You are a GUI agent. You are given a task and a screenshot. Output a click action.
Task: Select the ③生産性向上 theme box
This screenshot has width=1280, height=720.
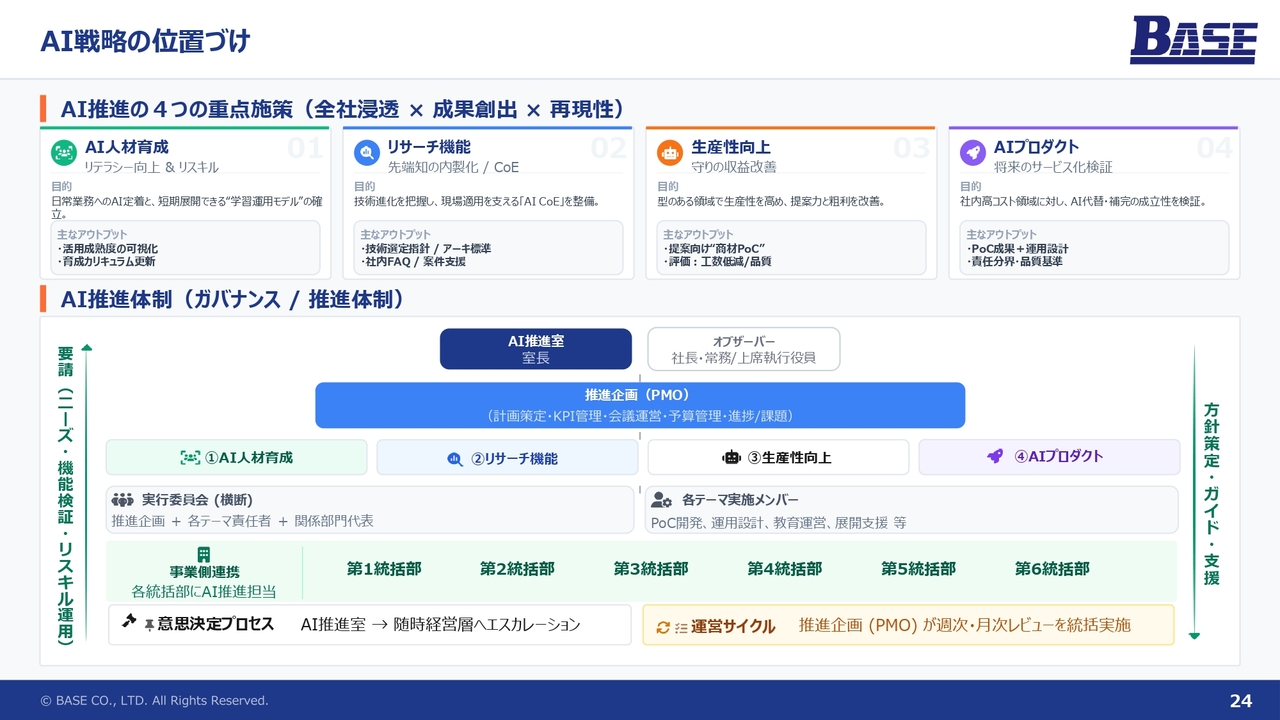pyautogui.click(x=778, y=457)
